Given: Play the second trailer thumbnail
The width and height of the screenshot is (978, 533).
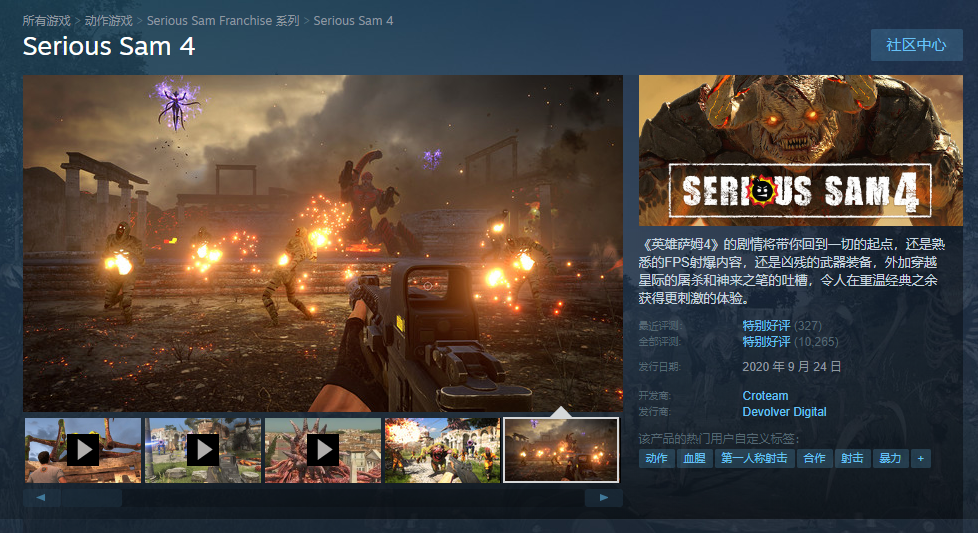Looking at the screenshot, I should click(203, 450).
